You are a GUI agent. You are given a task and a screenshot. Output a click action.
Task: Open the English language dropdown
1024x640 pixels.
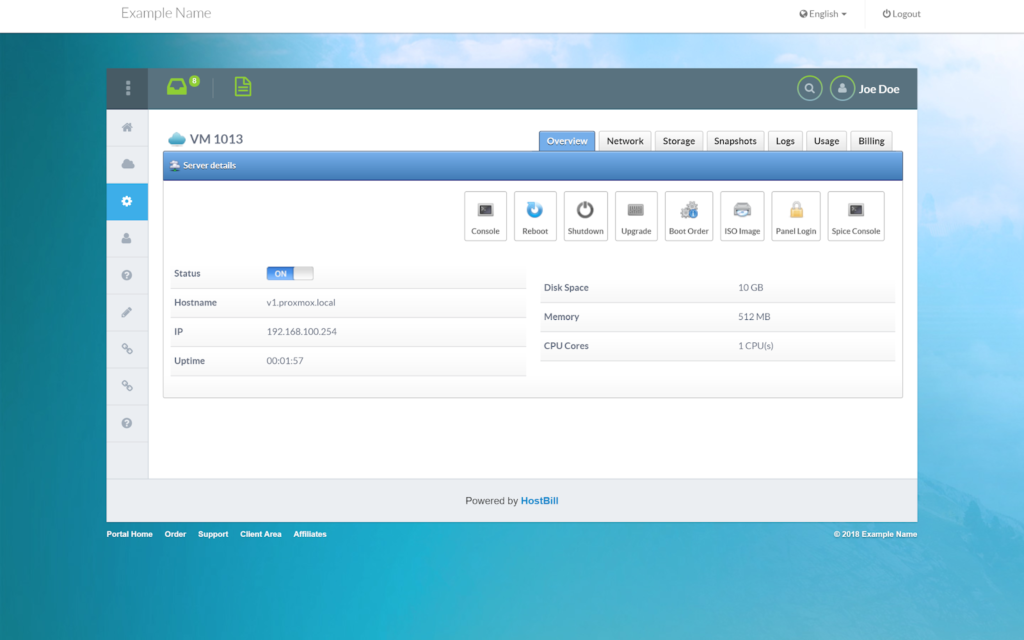tap(823, 14)
